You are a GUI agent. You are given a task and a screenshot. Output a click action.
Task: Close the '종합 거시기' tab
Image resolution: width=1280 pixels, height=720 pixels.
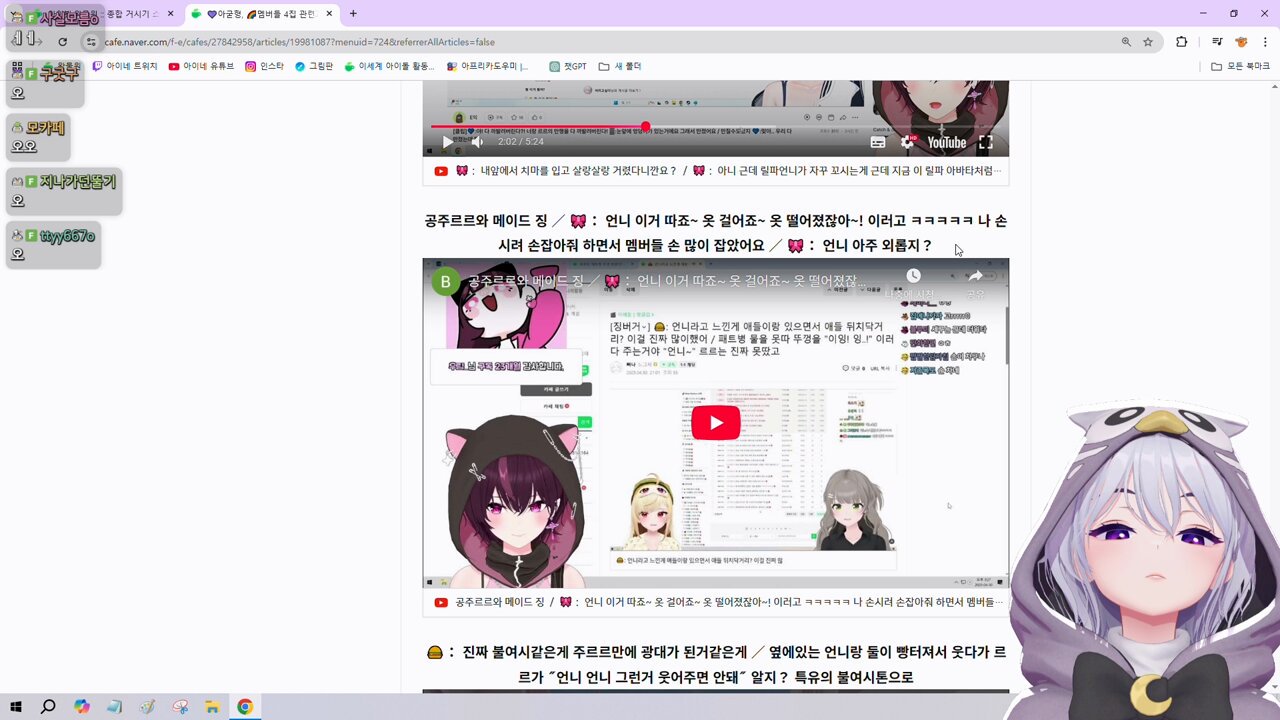(x=171, y=14)
